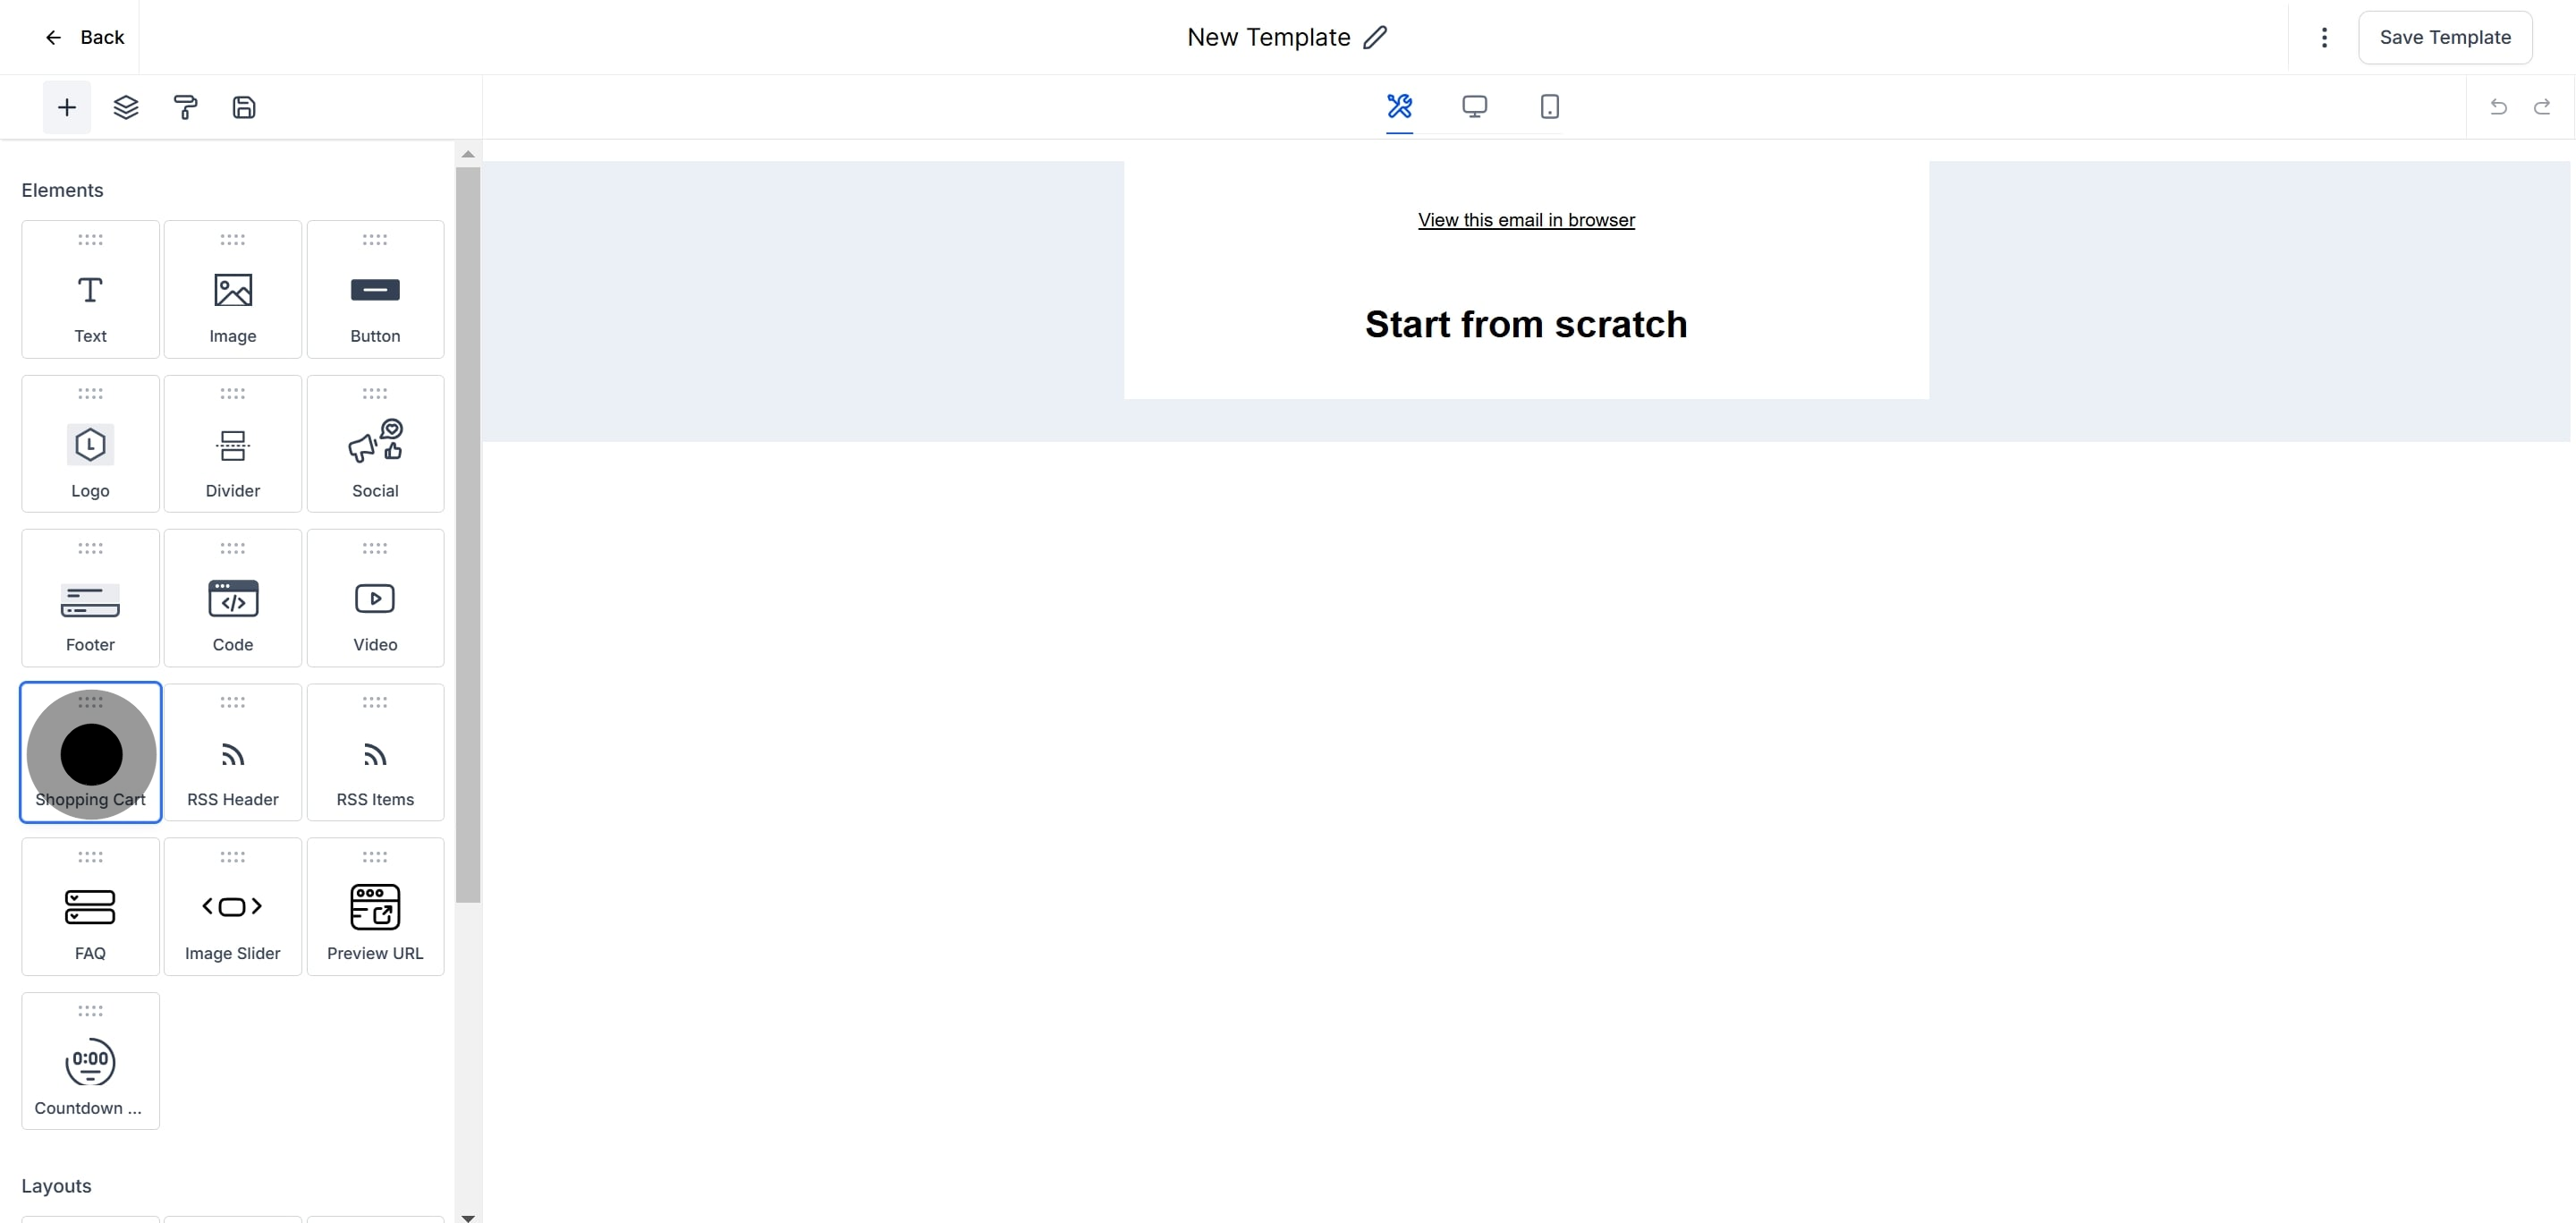This screenshot has width=2576, height=1223.
Task: Select the Code element
Action: pyautogui.click(x=232, y=598)
